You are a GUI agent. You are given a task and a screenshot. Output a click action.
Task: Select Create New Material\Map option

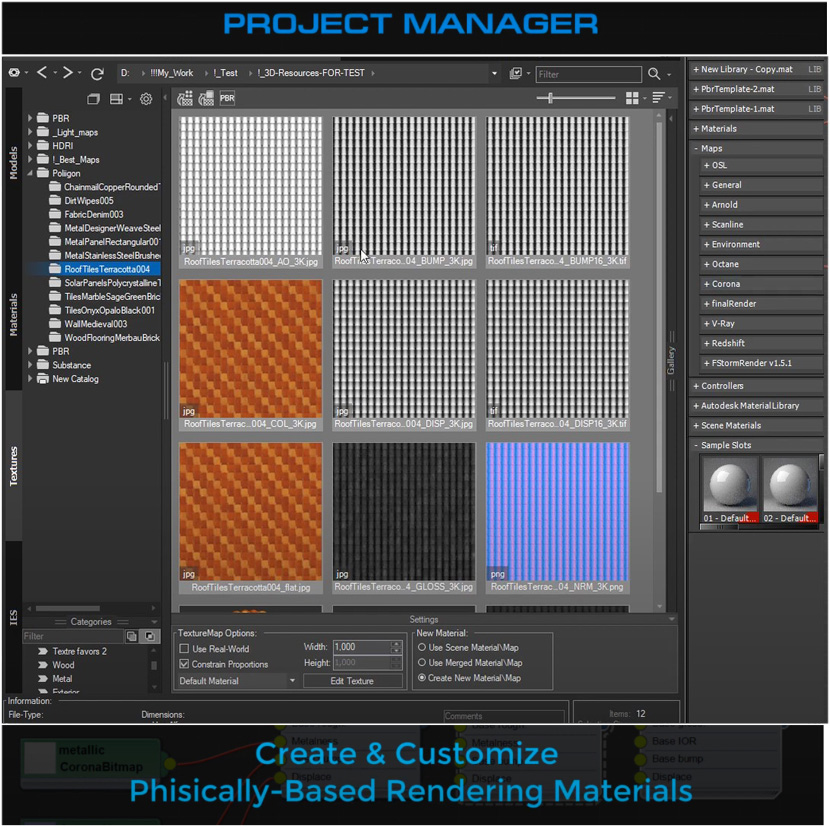[422, 678]
